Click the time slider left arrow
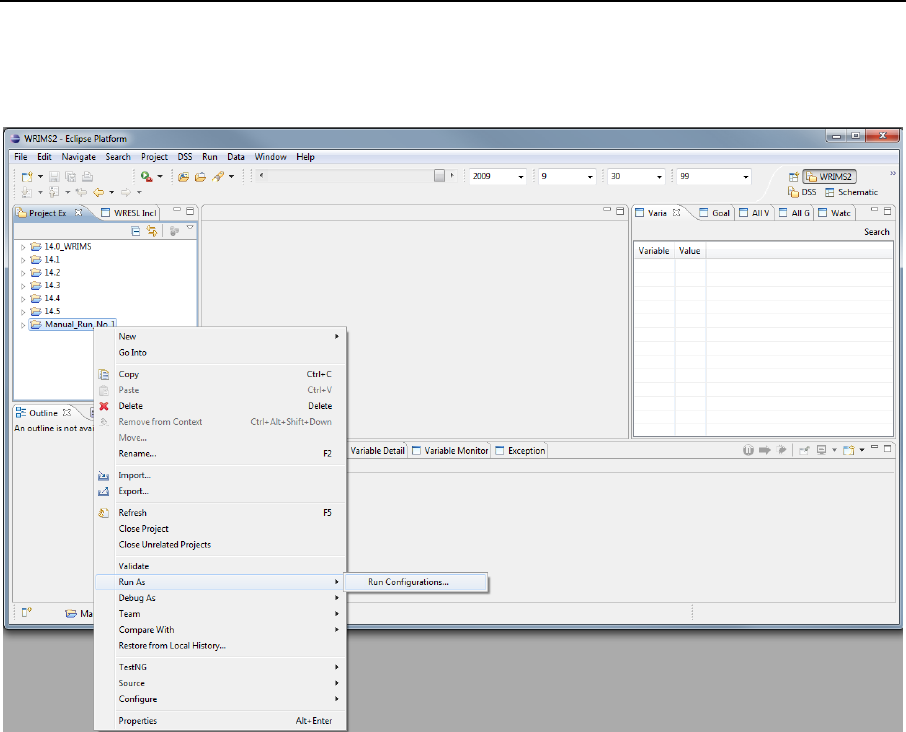Screen dimensions: 906x732 [x=262, y=175]
